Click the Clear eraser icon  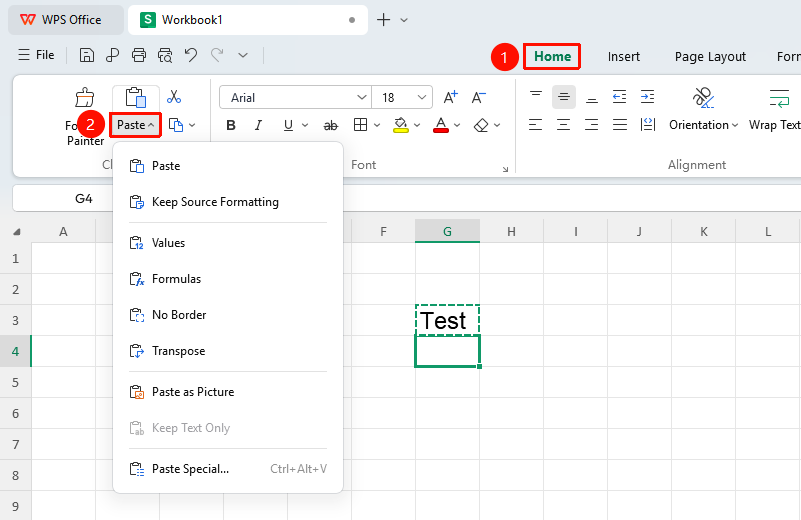pos(481,125)
